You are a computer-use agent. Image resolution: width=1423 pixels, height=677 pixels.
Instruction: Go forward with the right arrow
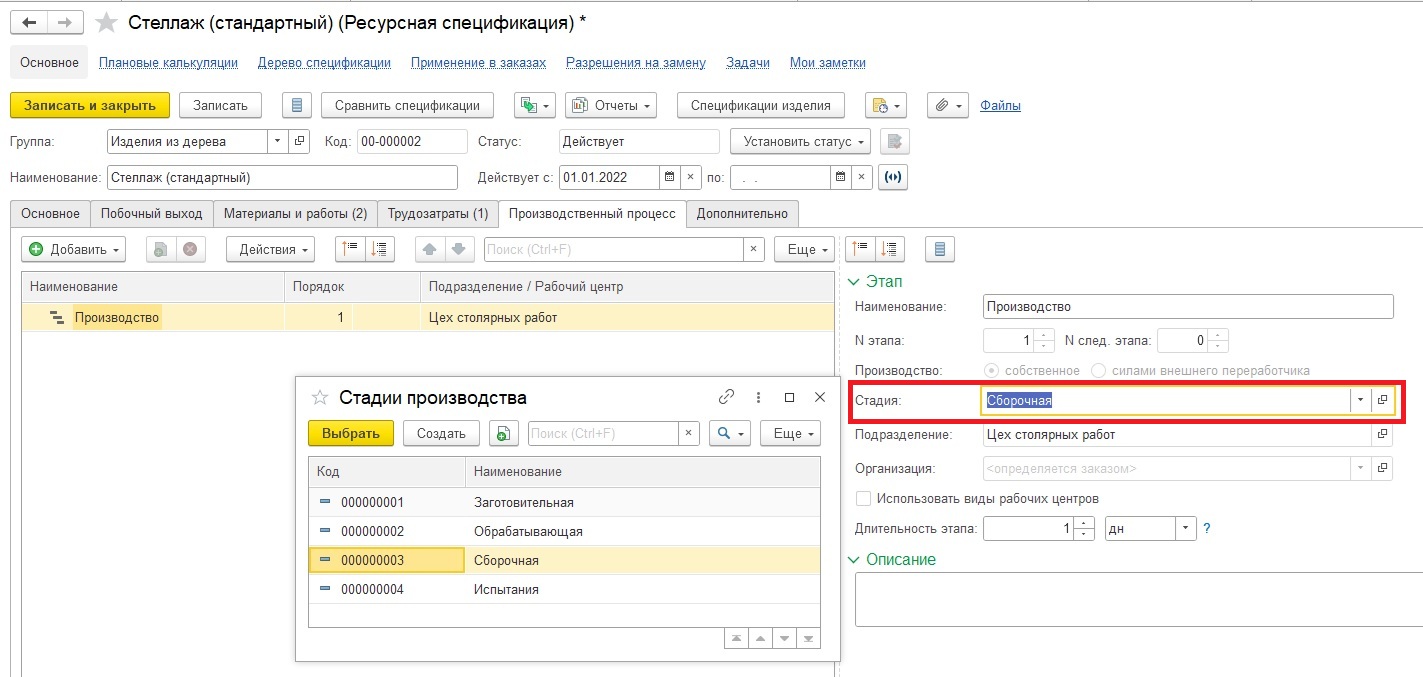[65, 22]
